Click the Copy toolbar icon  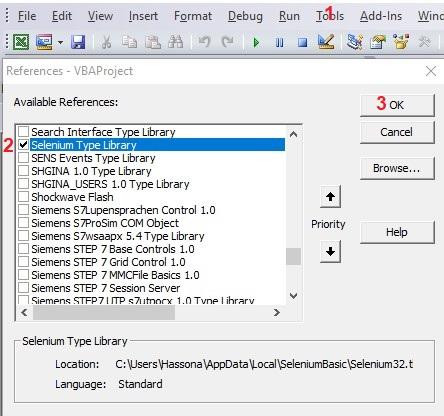click(x=129, y=42)
